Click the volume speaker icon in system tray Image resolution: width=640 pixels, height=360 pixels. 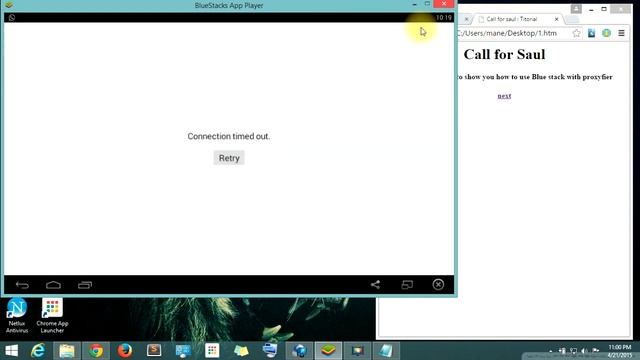pyautogui.click(x=584, y=351)
